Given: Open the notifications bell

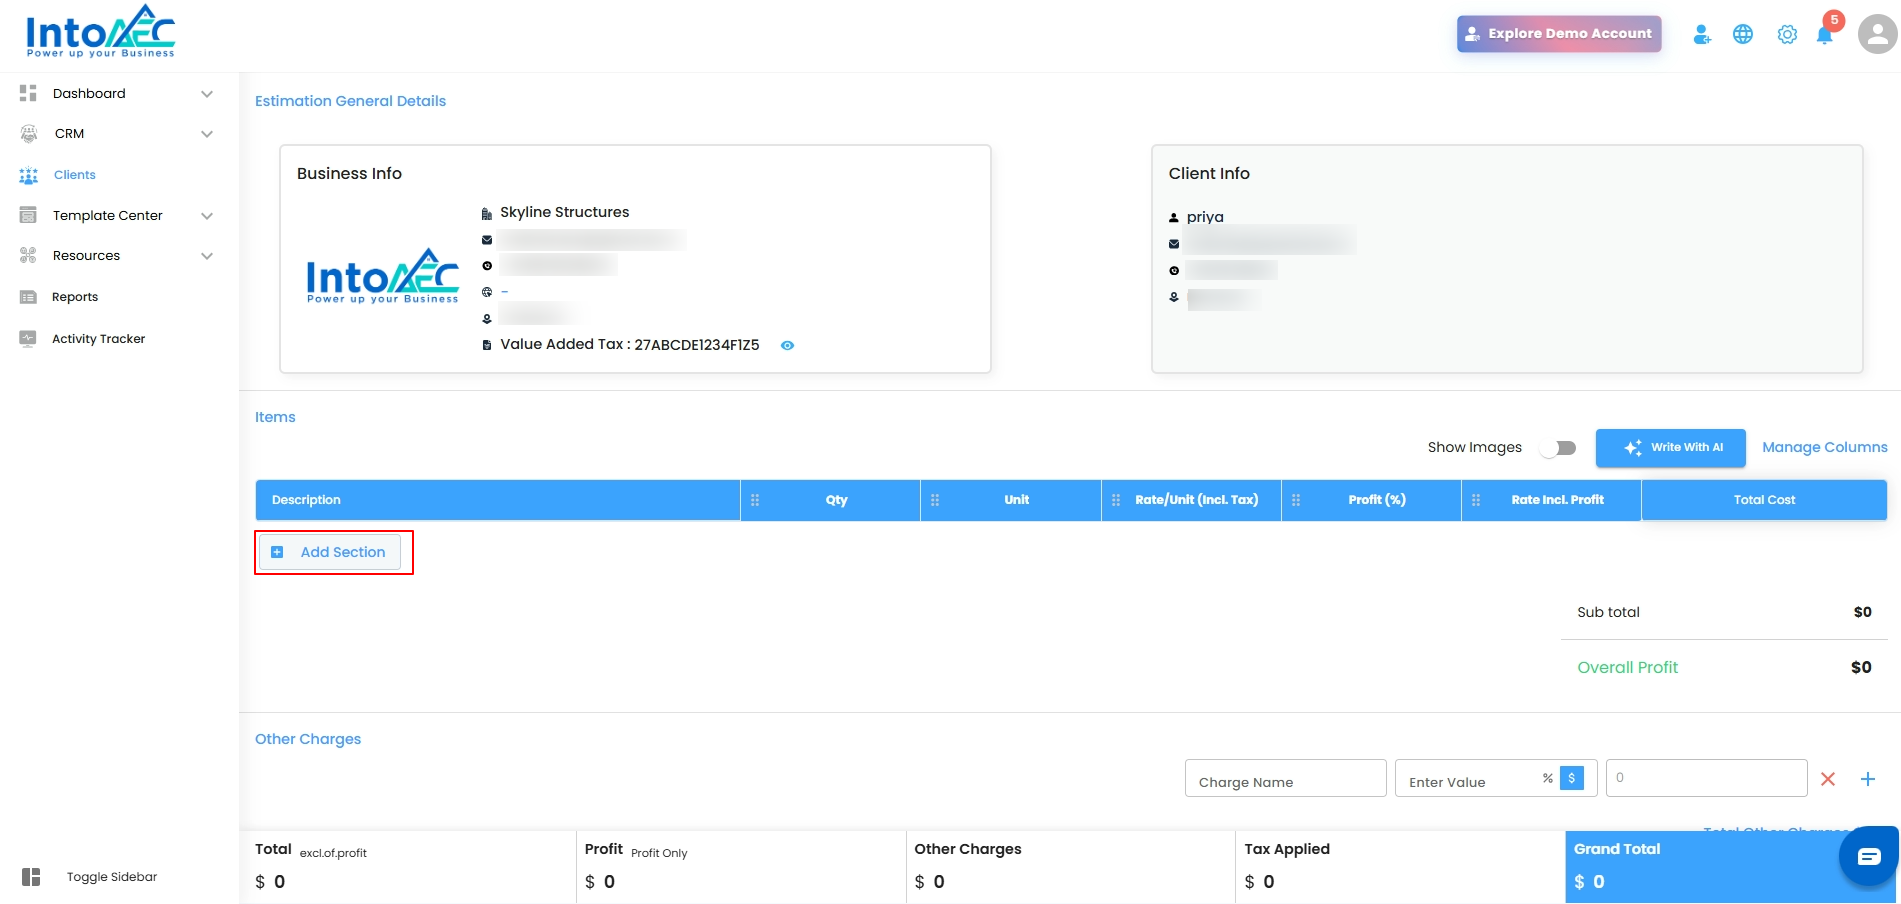Looking at the screenshot, I should click(1825, 36).
